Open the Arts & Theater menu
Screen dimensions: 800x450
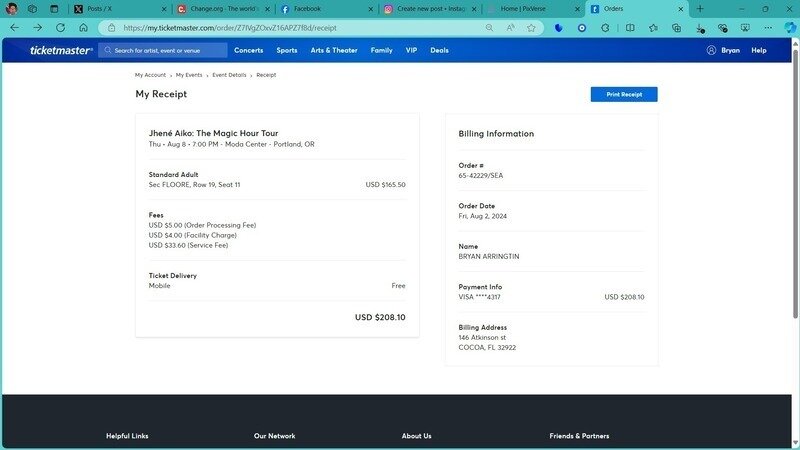333,50
